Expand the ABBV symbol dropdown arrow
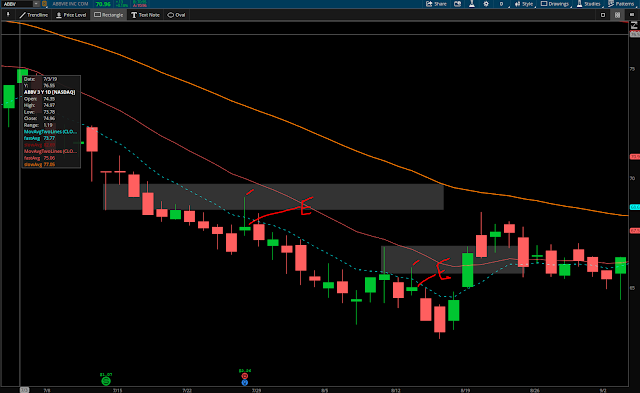640x393 pixels. tap(36, 4)
